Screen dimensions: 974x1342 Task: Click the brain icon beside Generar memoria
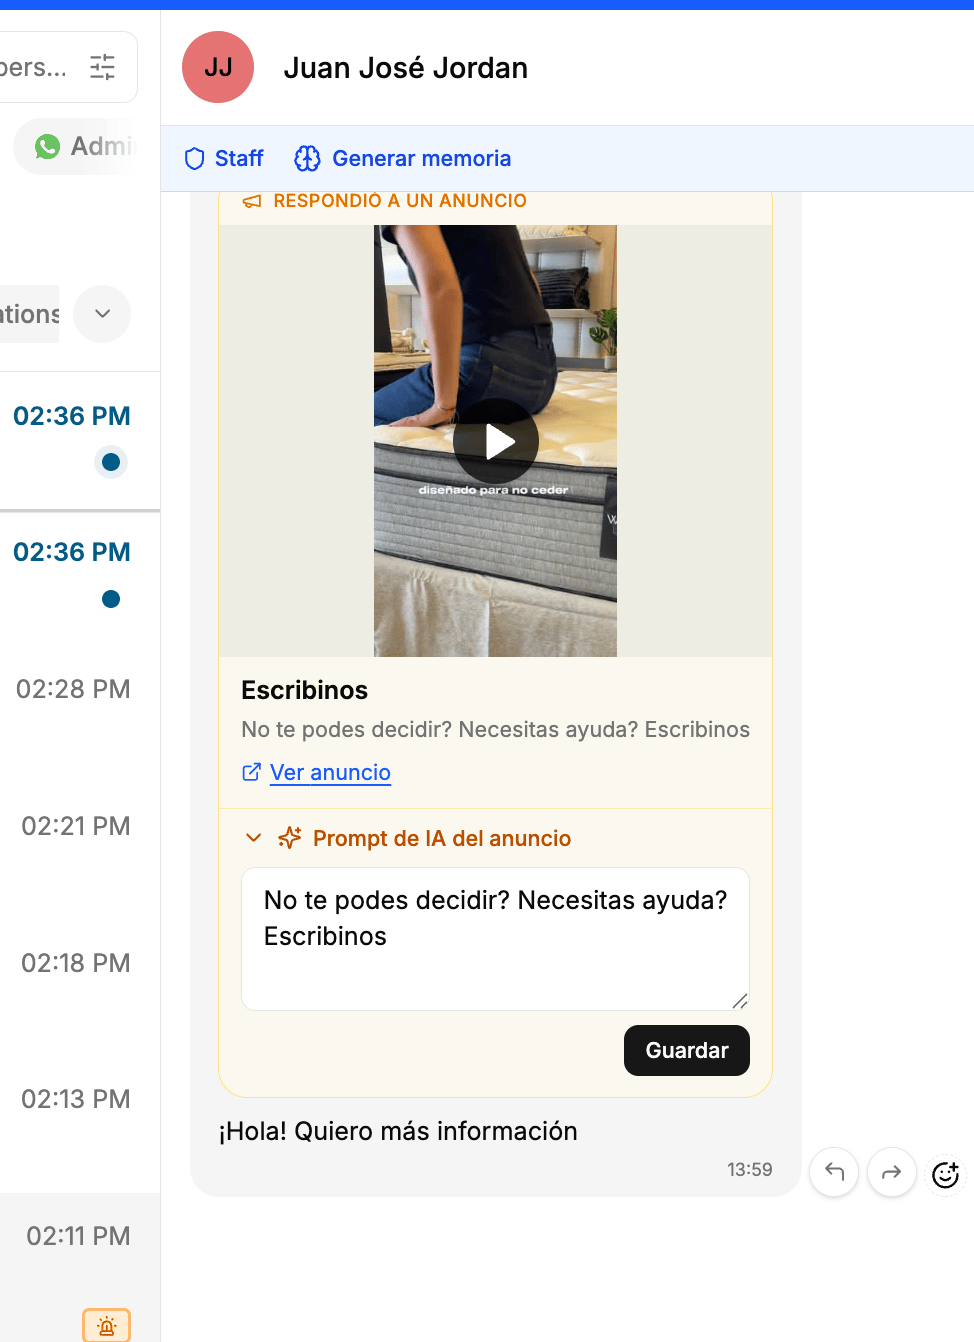pyautogui.click(x=307, y=158)
